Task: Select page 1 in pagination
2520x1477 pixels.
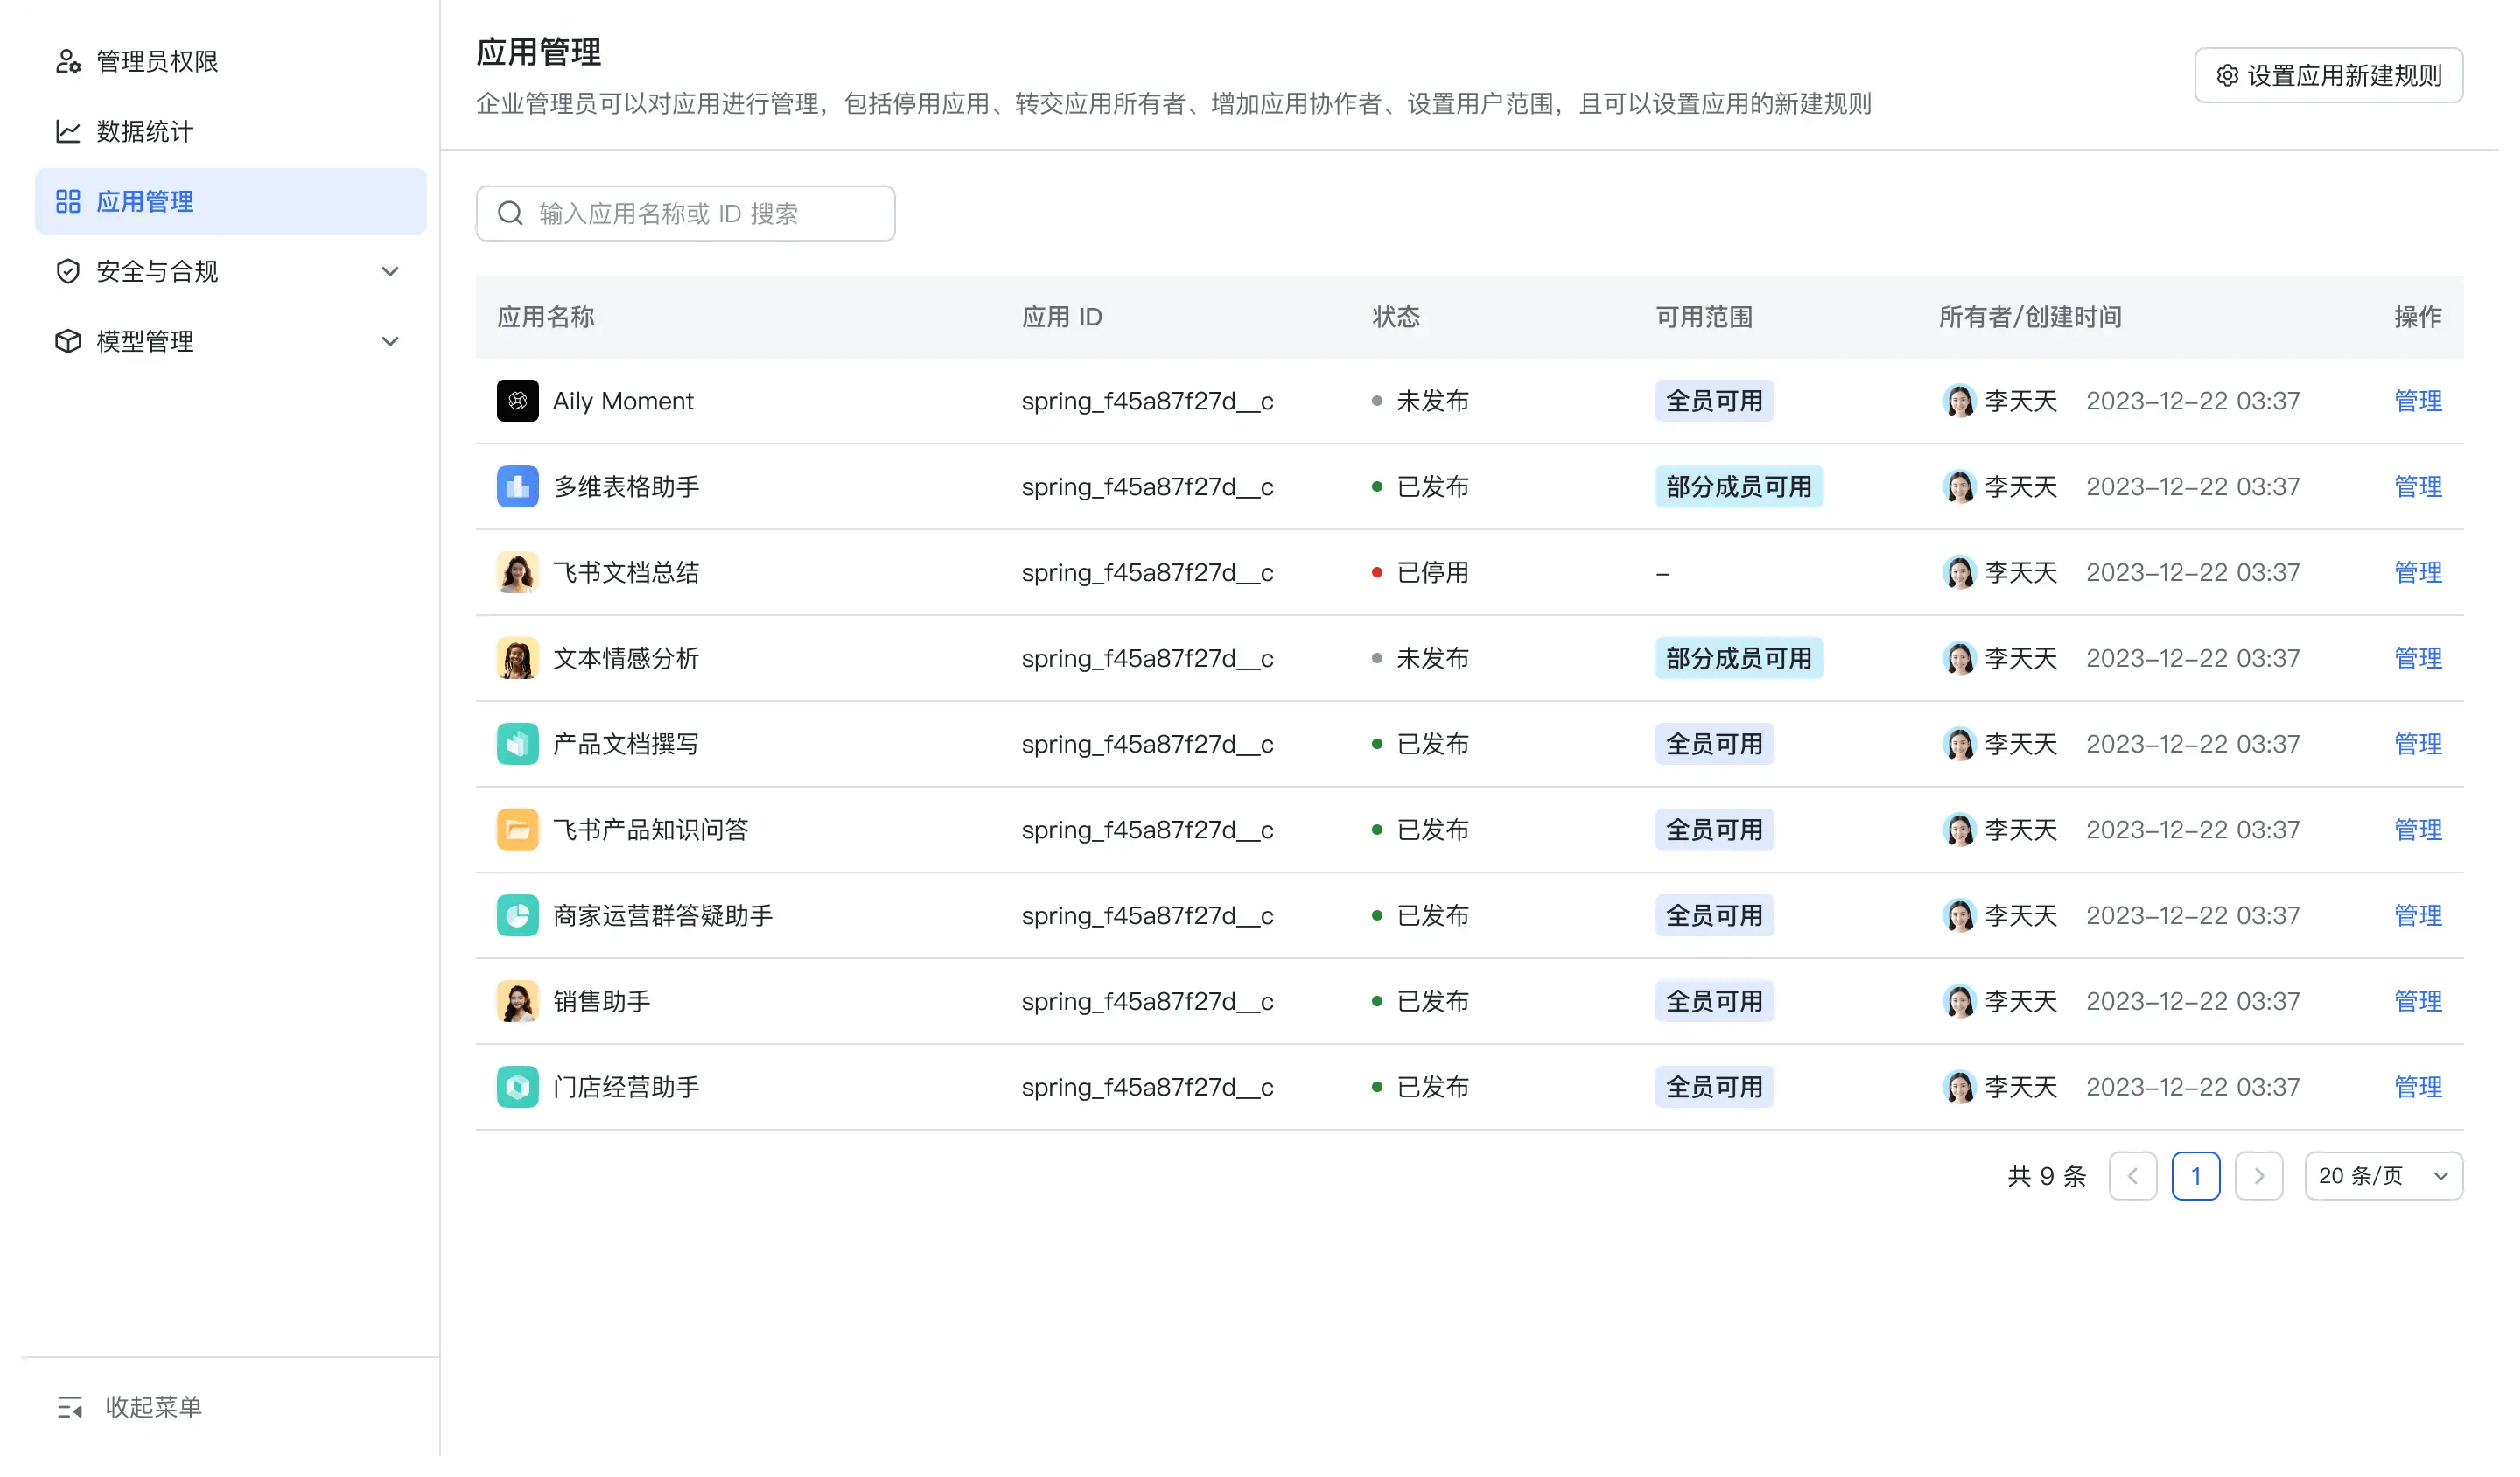Action: point(2227,1192)
